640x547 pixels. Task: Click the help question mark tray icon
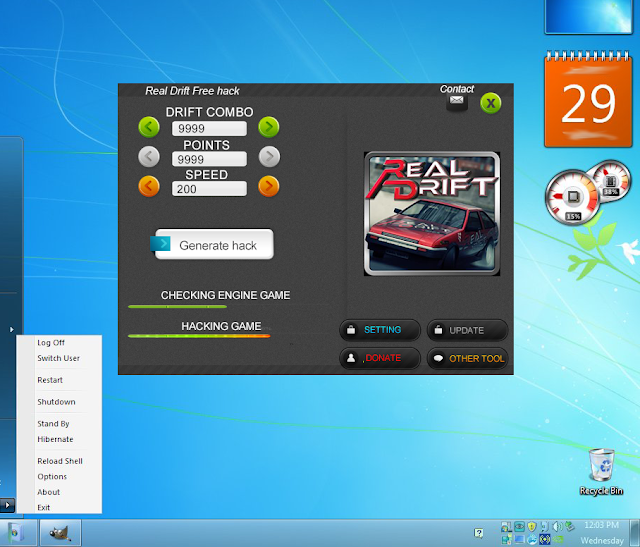[478, 532]
